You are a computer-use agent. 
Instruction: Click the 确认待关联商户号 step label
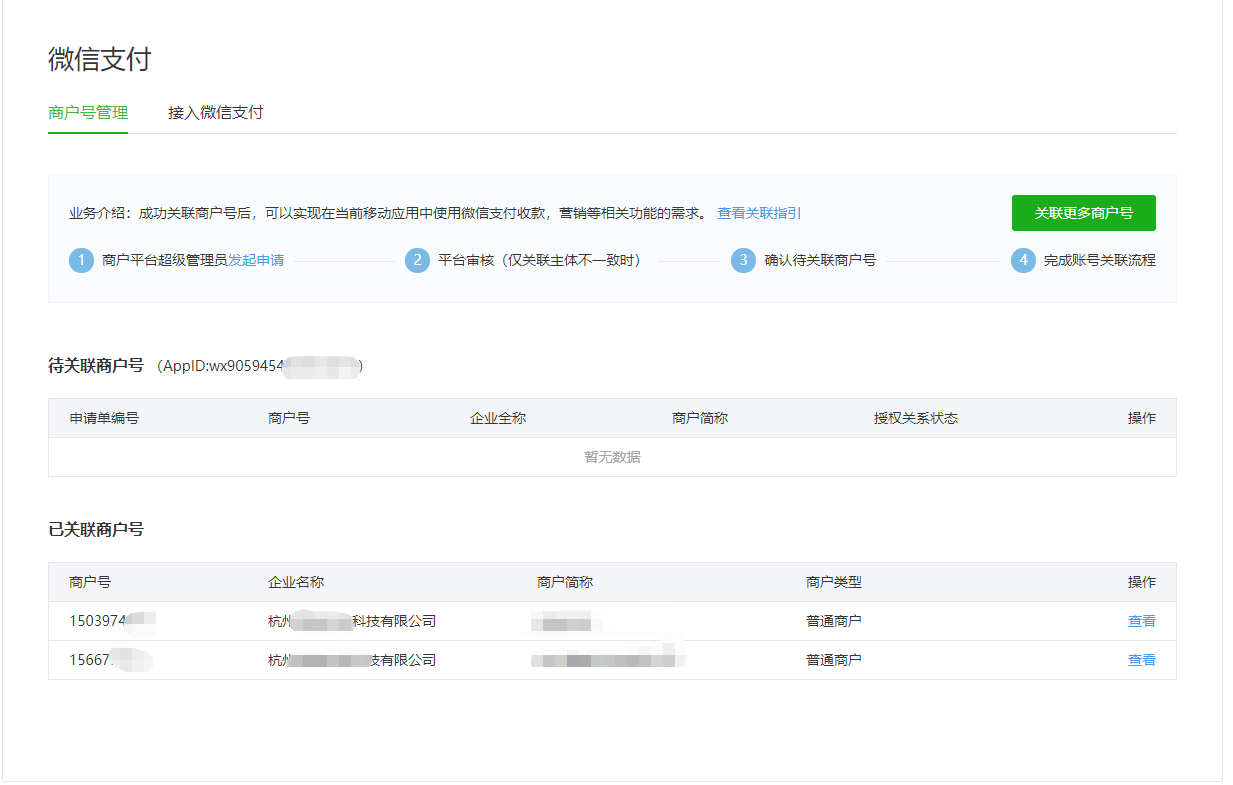[x=820, y=260]
